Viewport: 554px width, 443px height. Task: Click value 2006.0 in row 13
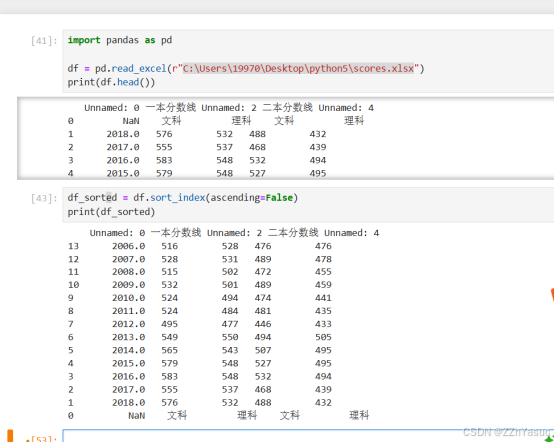[x=129, y=246]
